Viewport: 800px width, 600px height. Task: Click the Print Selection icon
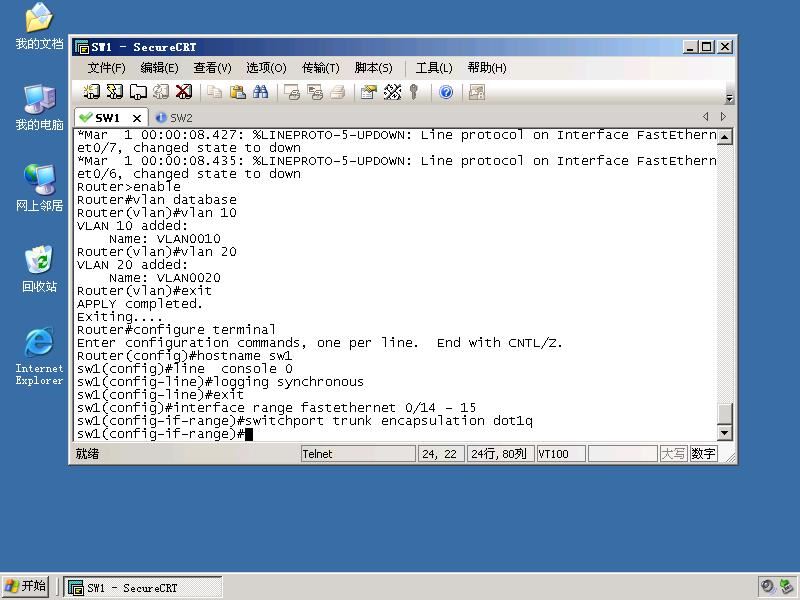(x=315, y=92)
